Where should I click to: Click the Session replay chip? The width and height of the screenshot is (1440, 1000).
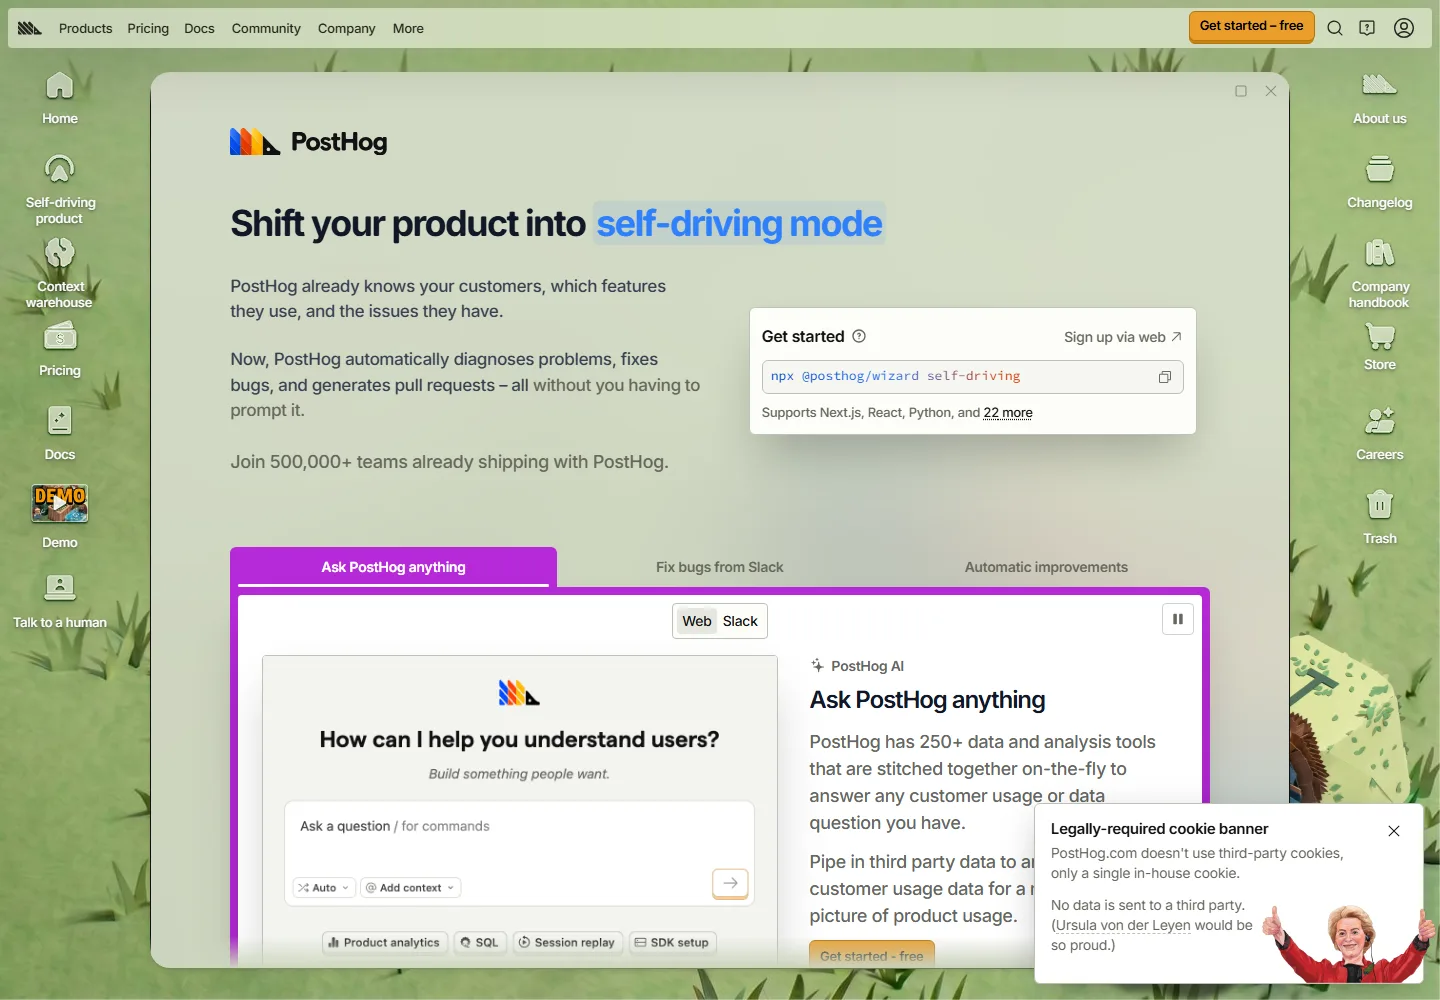567,943
